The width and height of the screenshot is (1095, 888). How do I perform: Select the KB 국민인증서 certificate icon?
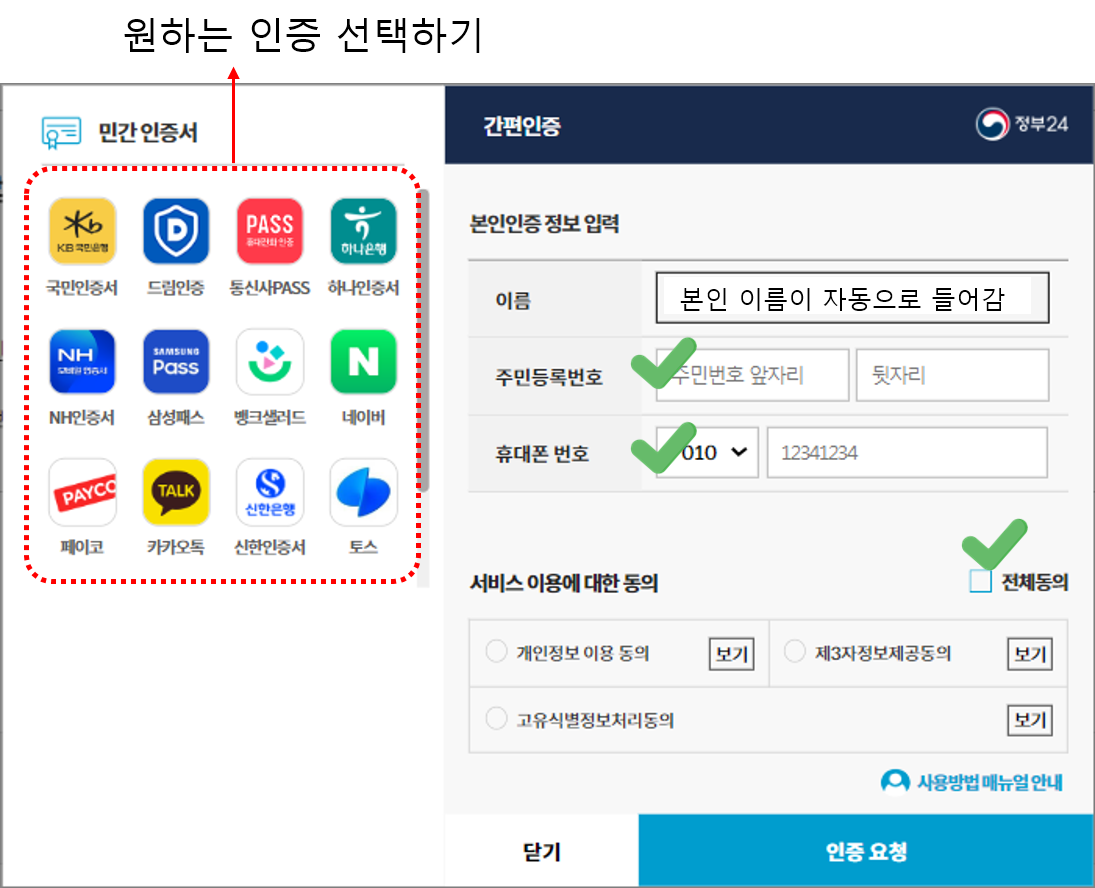(x=83, y=230)
